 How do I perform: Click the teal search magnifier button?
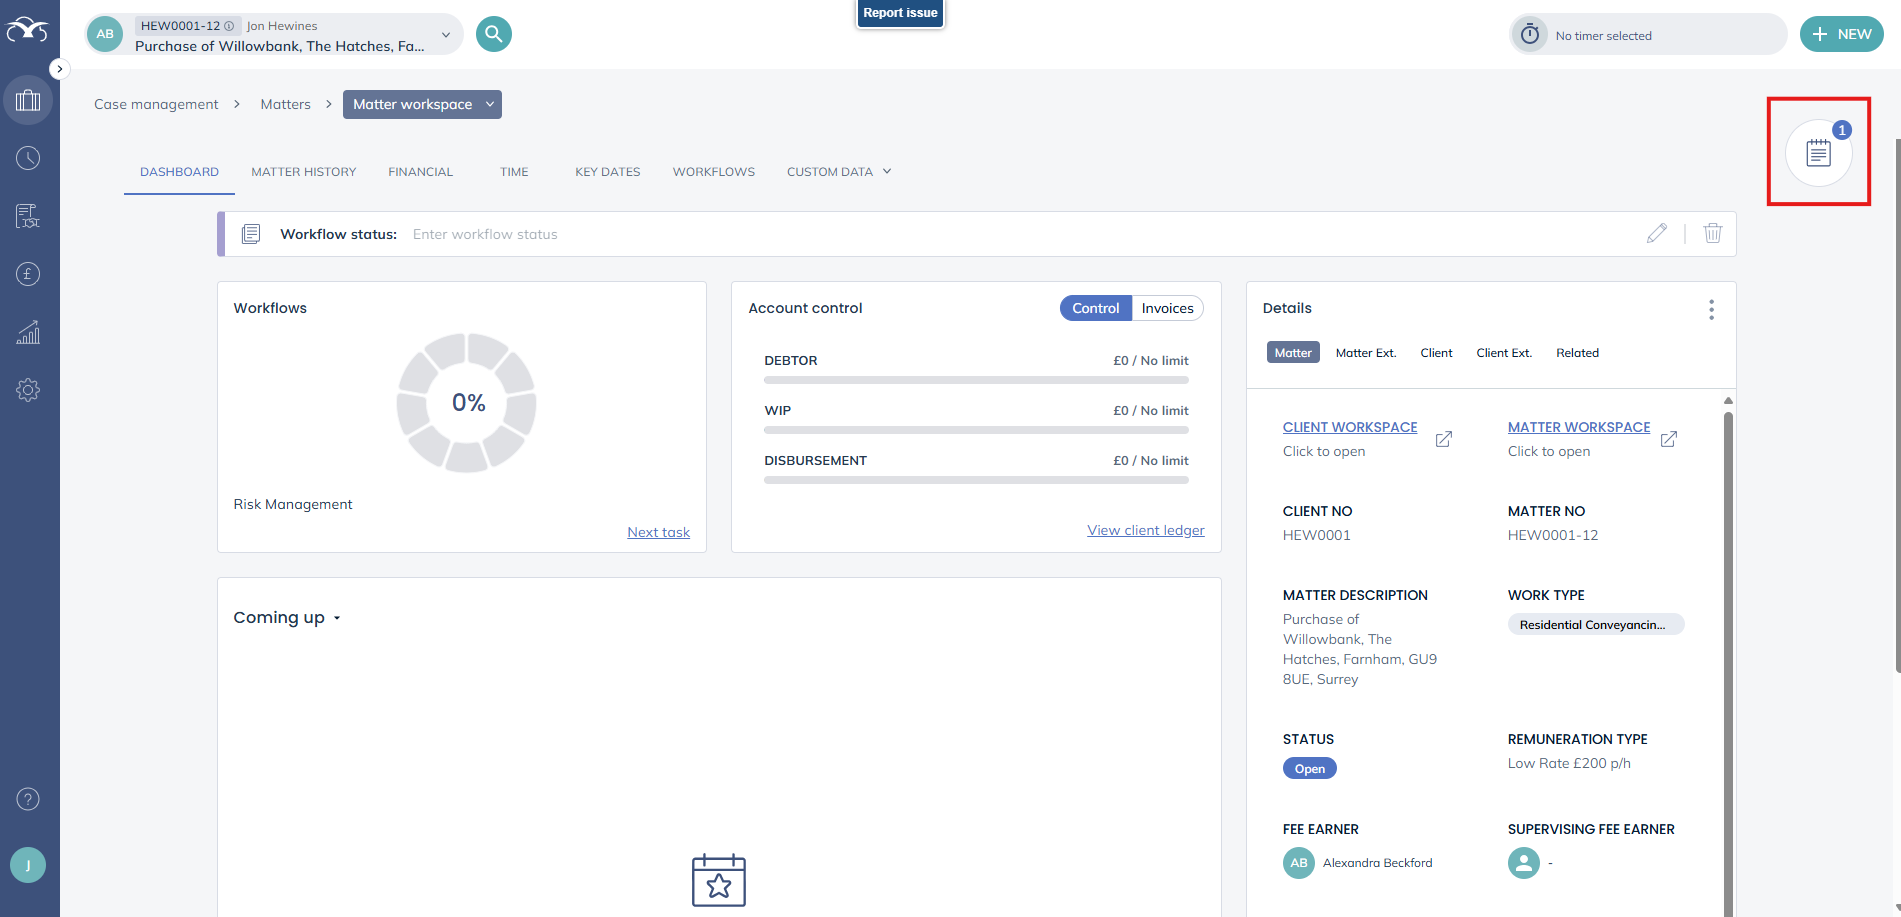tap(493, 34)
